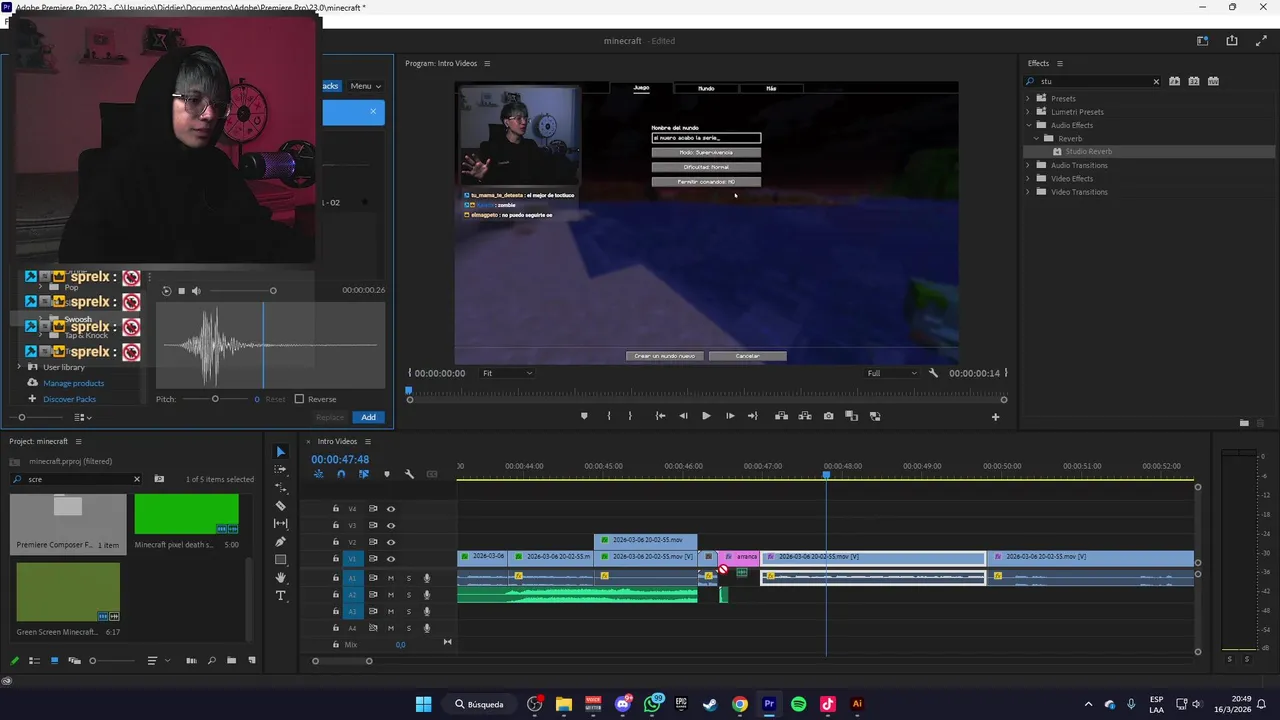
Task: Click the New Bin folder icon in project panel
Action: click(231, 660)
